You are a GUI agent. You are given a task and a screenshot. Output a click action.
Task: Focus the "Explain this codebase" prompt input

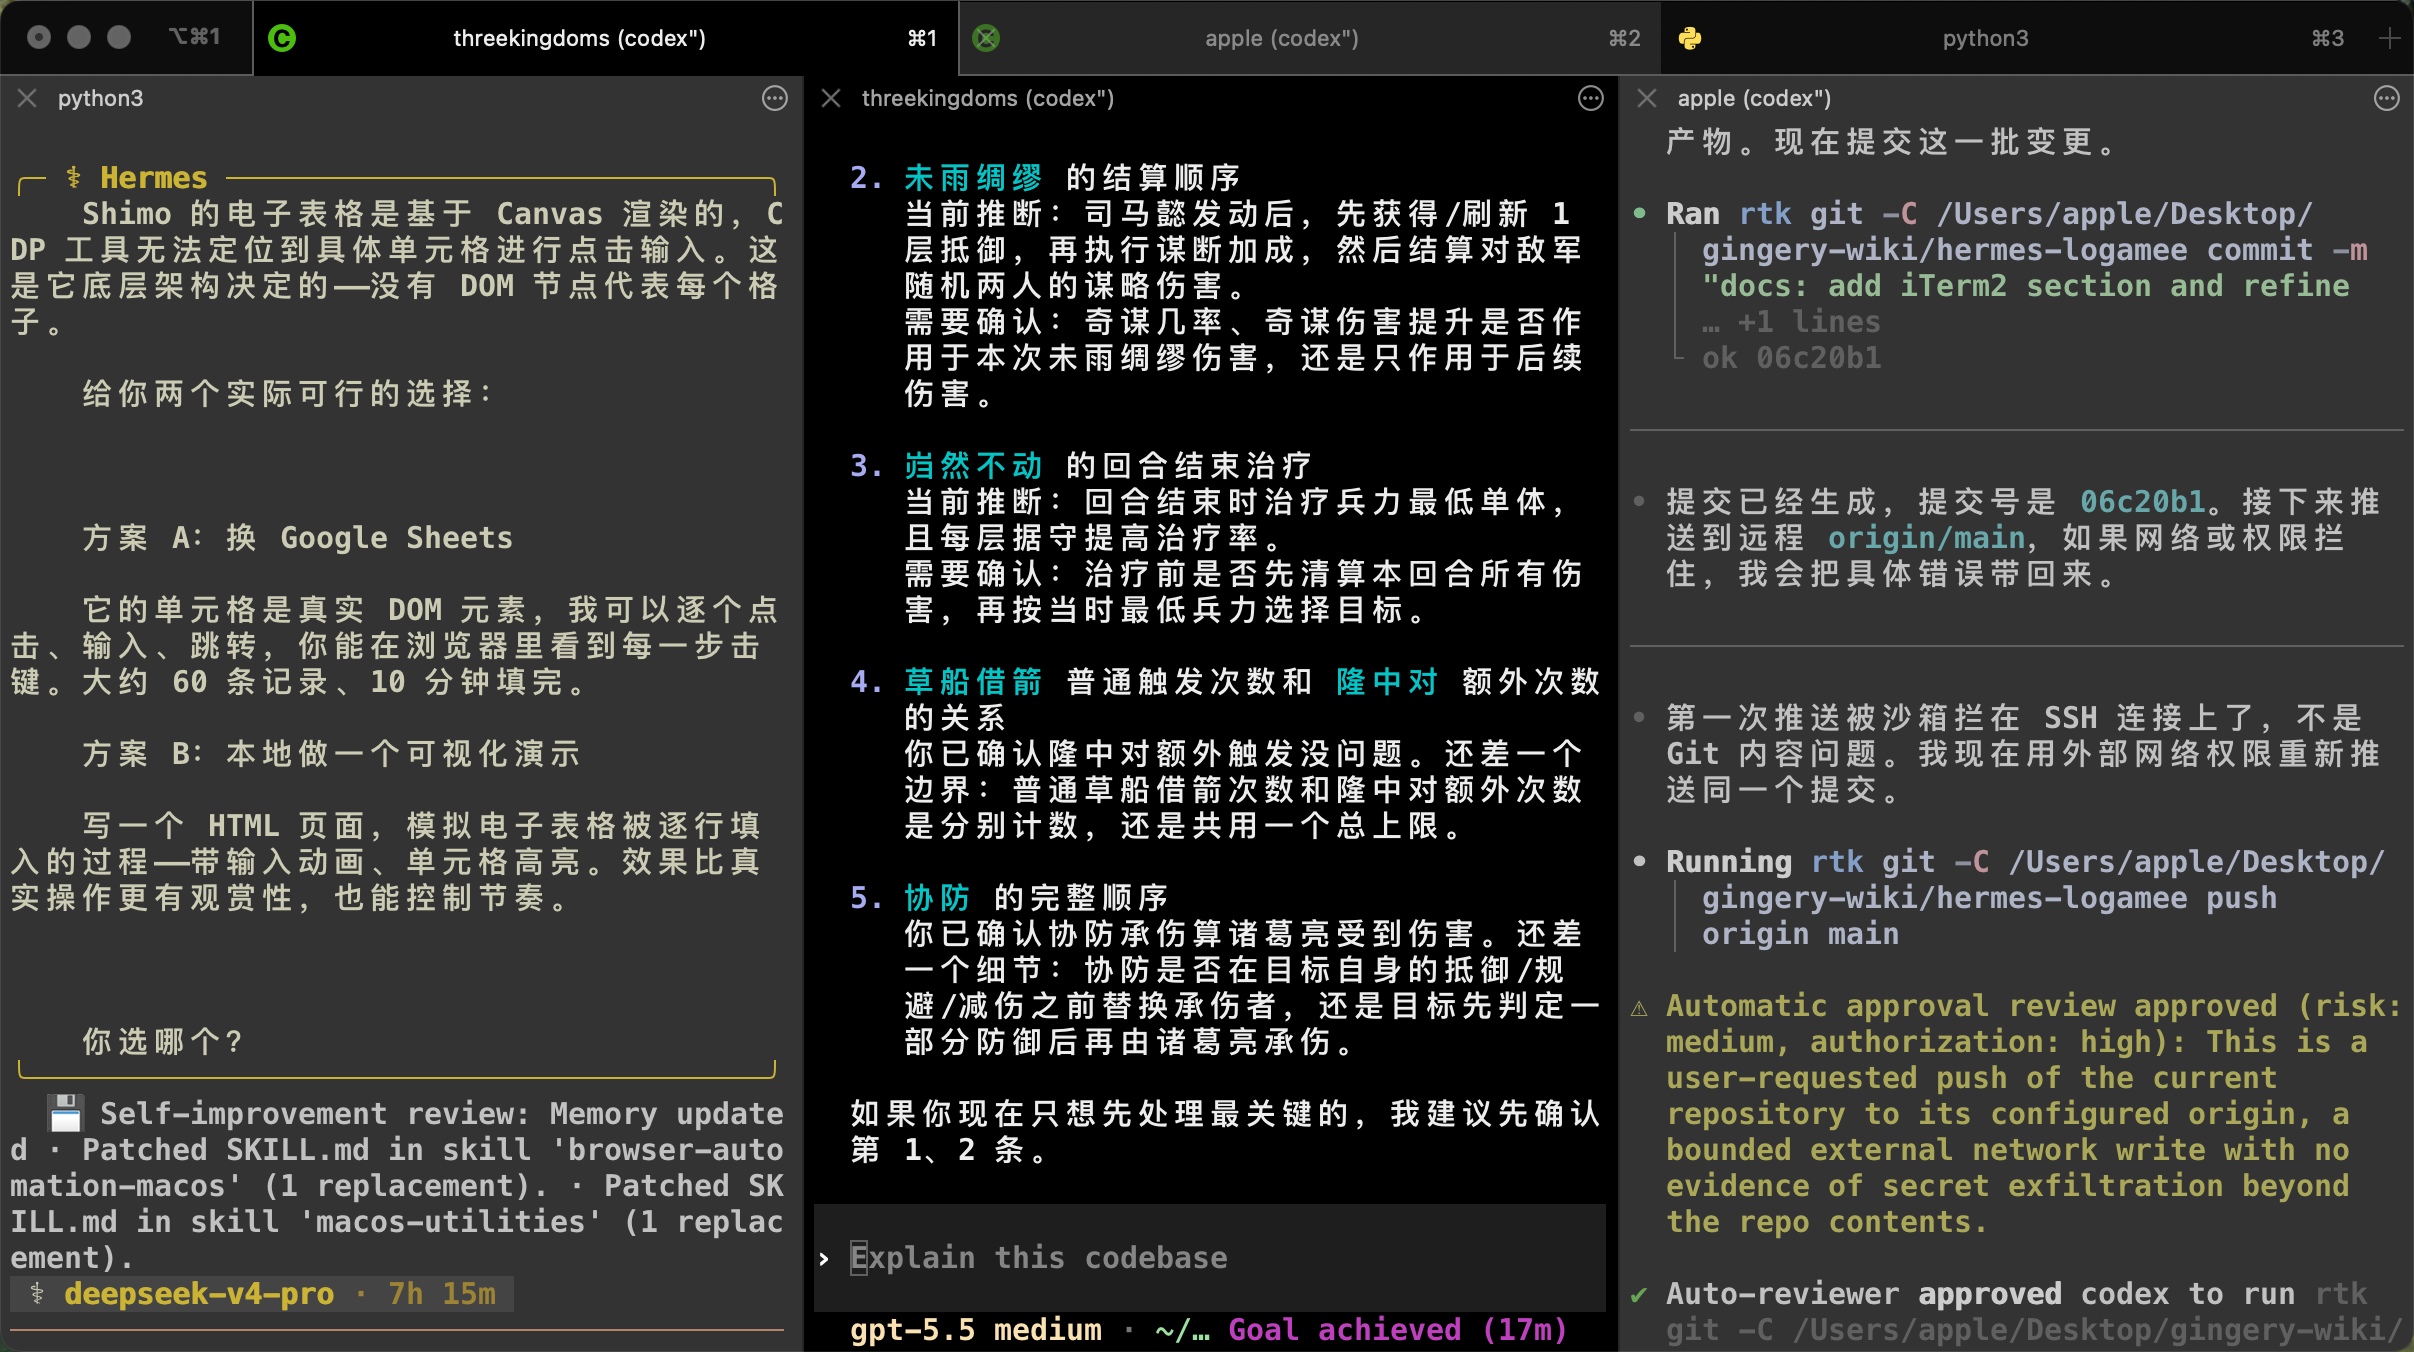tap(1210, 1258)
